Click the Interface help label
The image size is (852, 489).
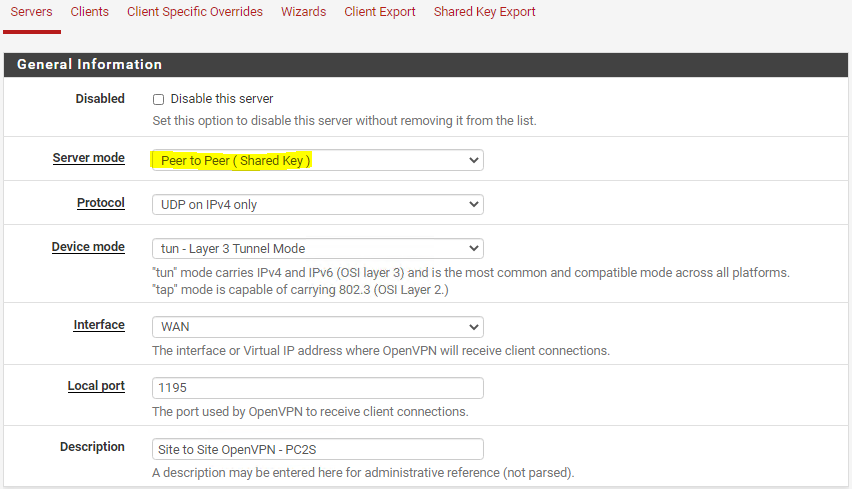[x=99, y=325]
